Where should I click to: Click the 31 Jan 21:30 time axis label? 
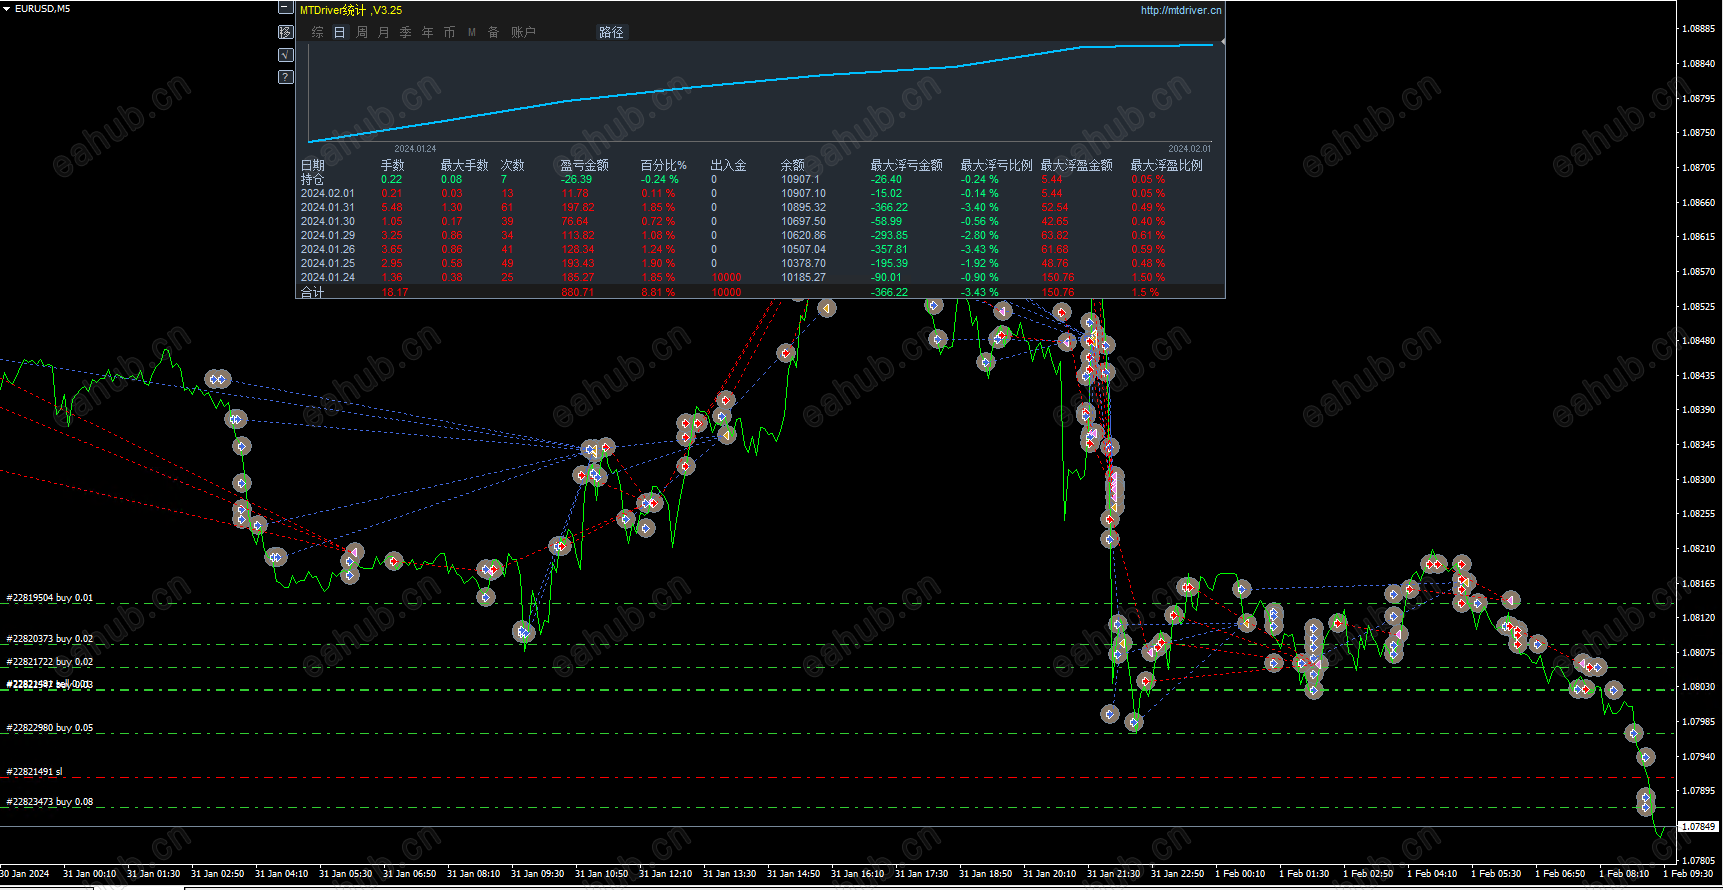click(1113, 874)
